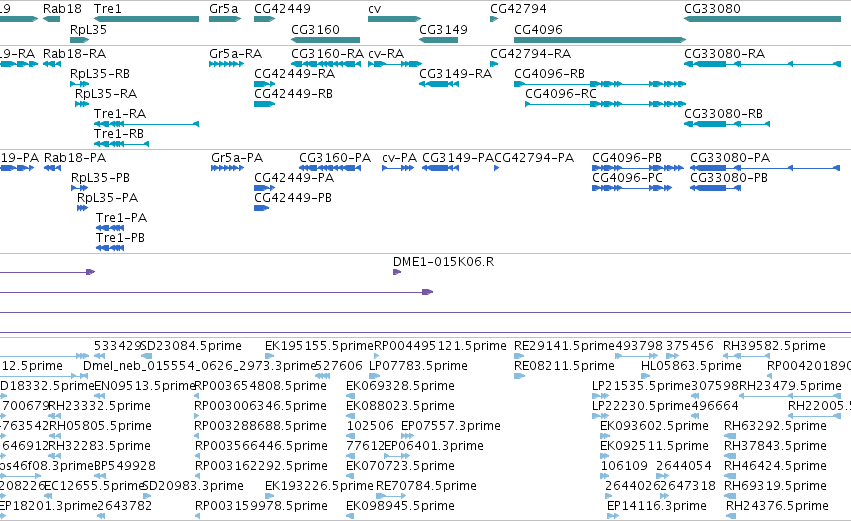Click the RP003654808.5prime EST label
Screen dimensions: 851x521
pos(261,386)
